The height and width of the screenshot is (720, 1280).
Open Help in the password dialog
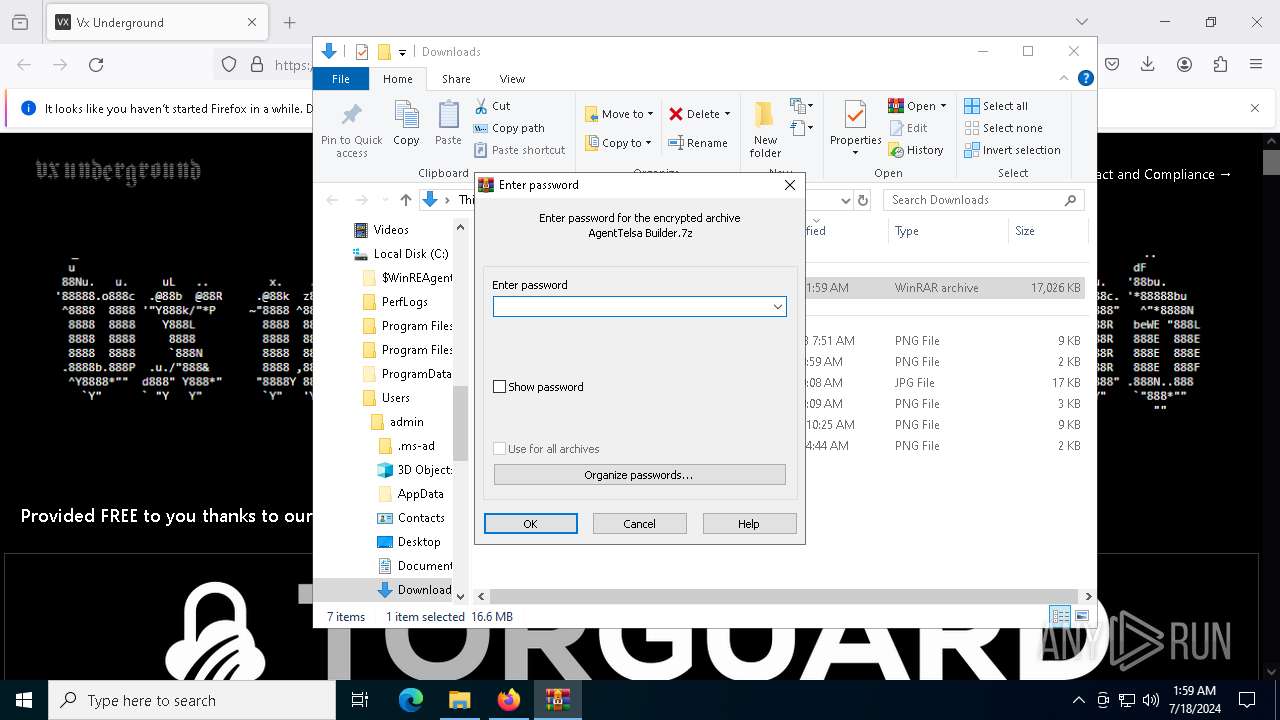(749, 524)
